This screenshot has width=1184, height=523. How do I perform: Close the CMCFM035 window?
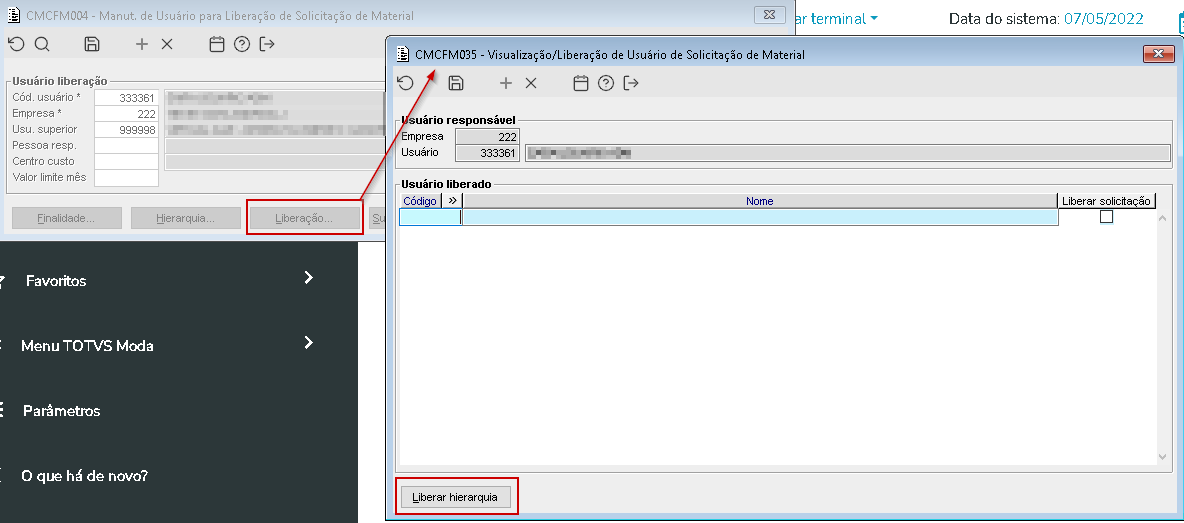[x=1158, y=54]
